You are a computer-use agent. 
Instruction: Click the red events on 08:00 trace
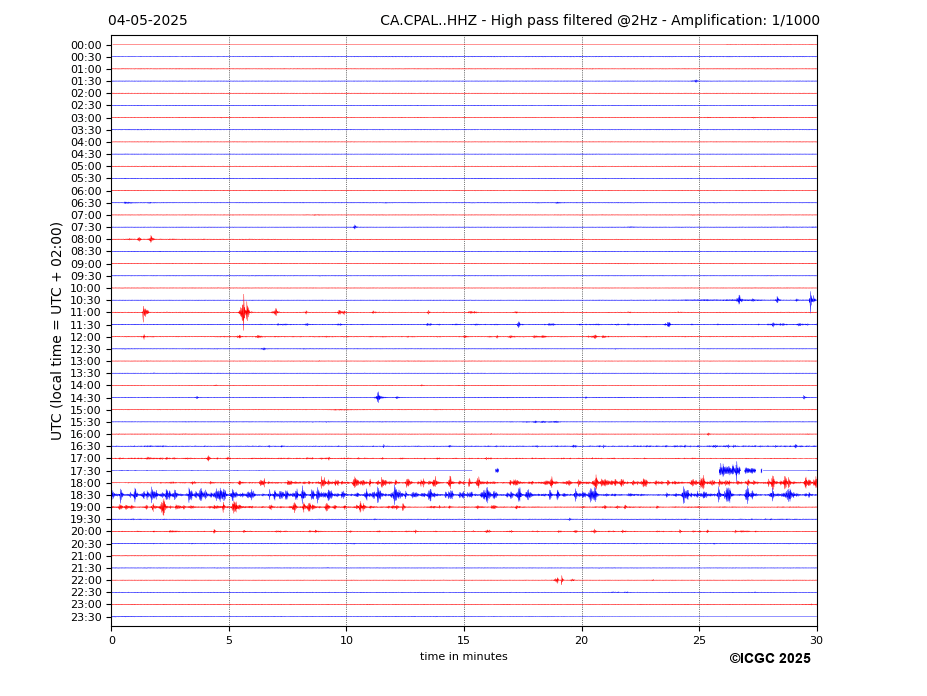(x=146, y=239)
